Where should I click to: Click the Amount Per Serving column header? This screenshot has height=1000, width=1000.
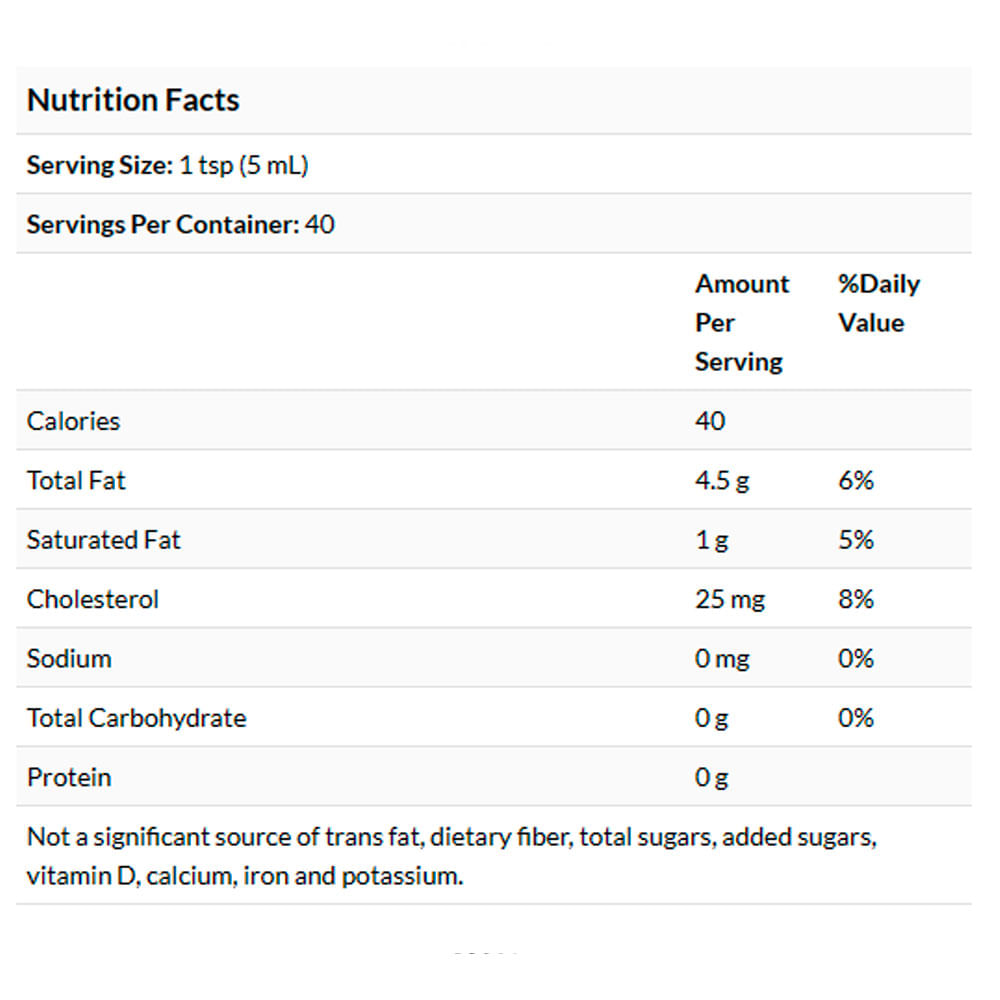pos(742,322)
